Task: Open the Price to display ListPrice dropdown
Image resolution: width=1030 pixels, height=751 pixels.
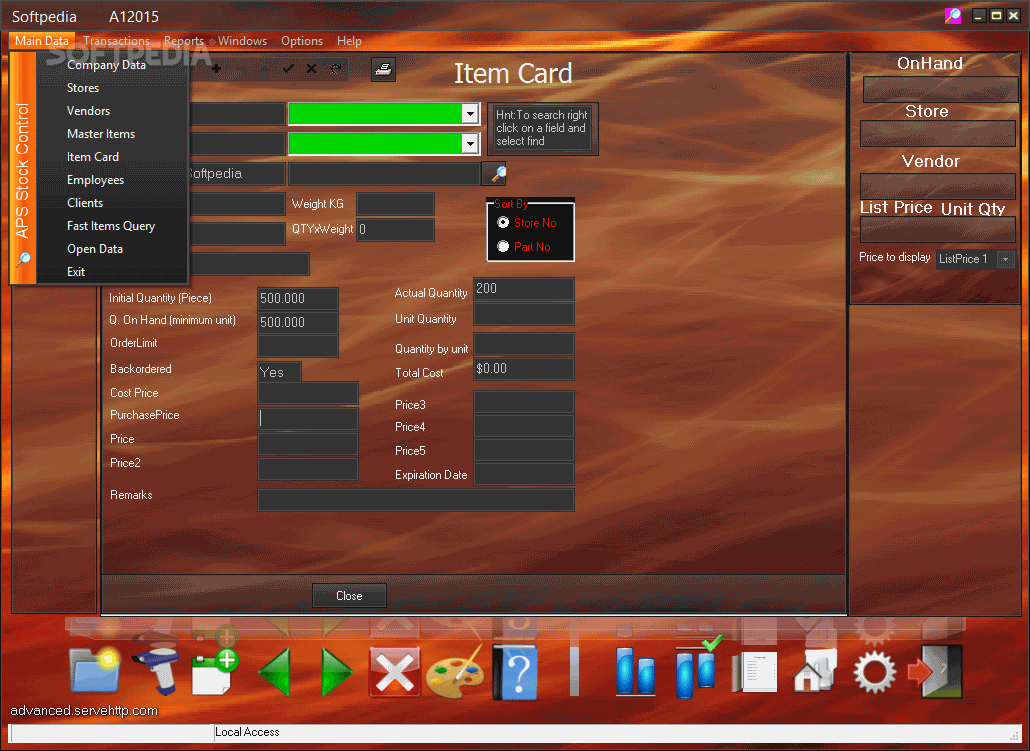Action: pyautogui.click(x=1005, y=259)
